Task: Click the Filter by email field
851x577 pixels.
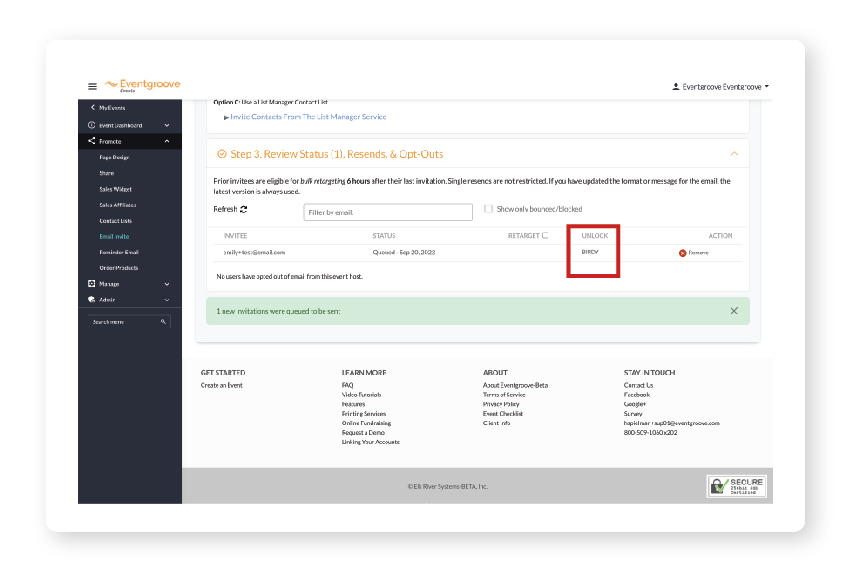Action: click(388, 212)
